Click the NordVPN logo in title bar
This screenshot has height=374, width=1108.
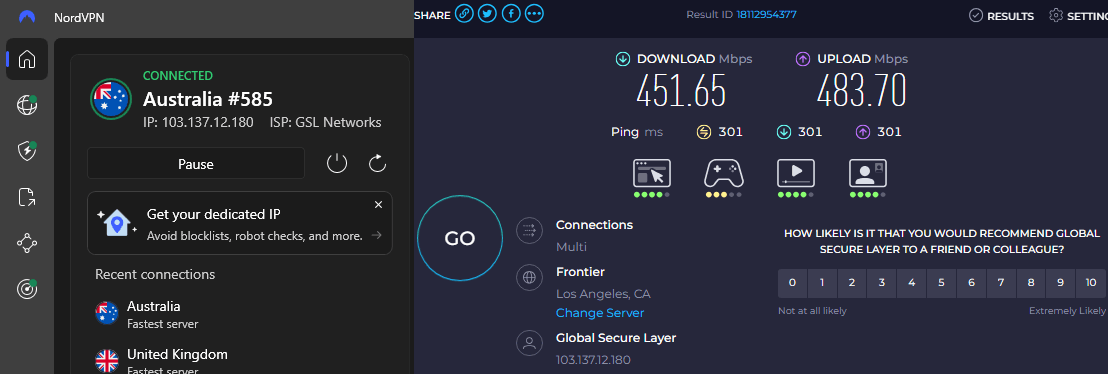tap(27, 17)
